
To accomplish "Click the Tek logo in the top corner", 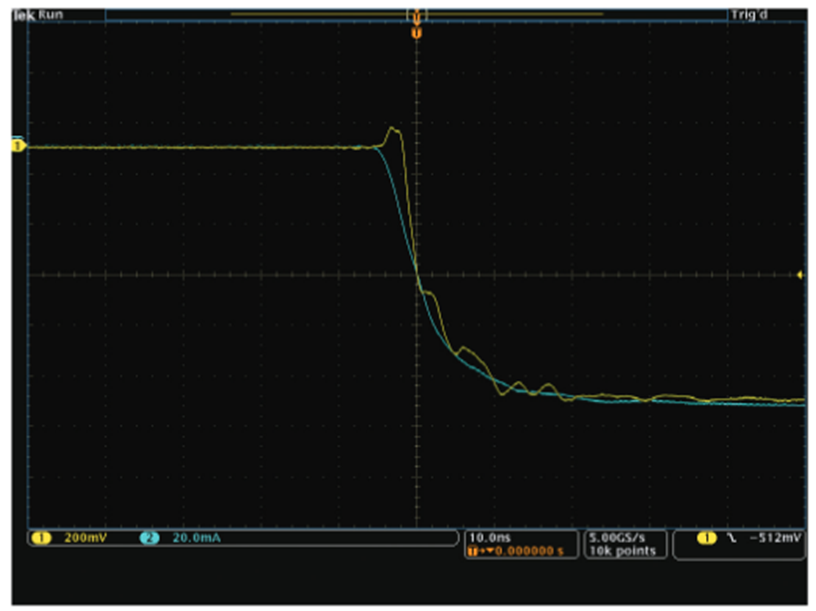I will [24, 16].
